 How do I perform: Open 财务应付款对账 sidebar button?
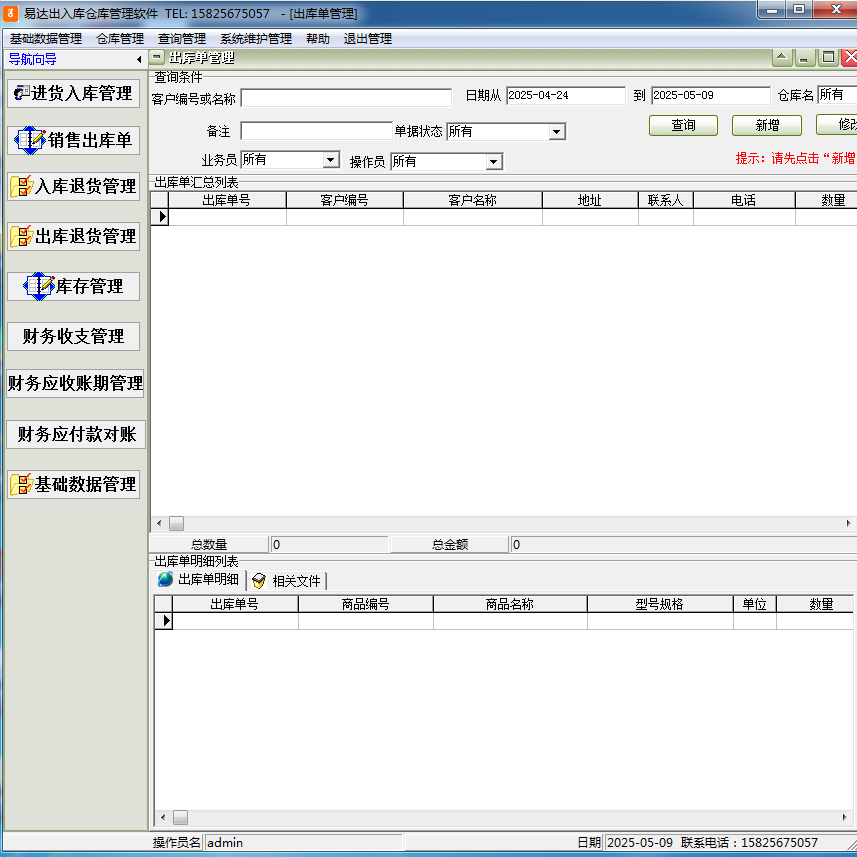pyautogui.click(x=76, y=435)
